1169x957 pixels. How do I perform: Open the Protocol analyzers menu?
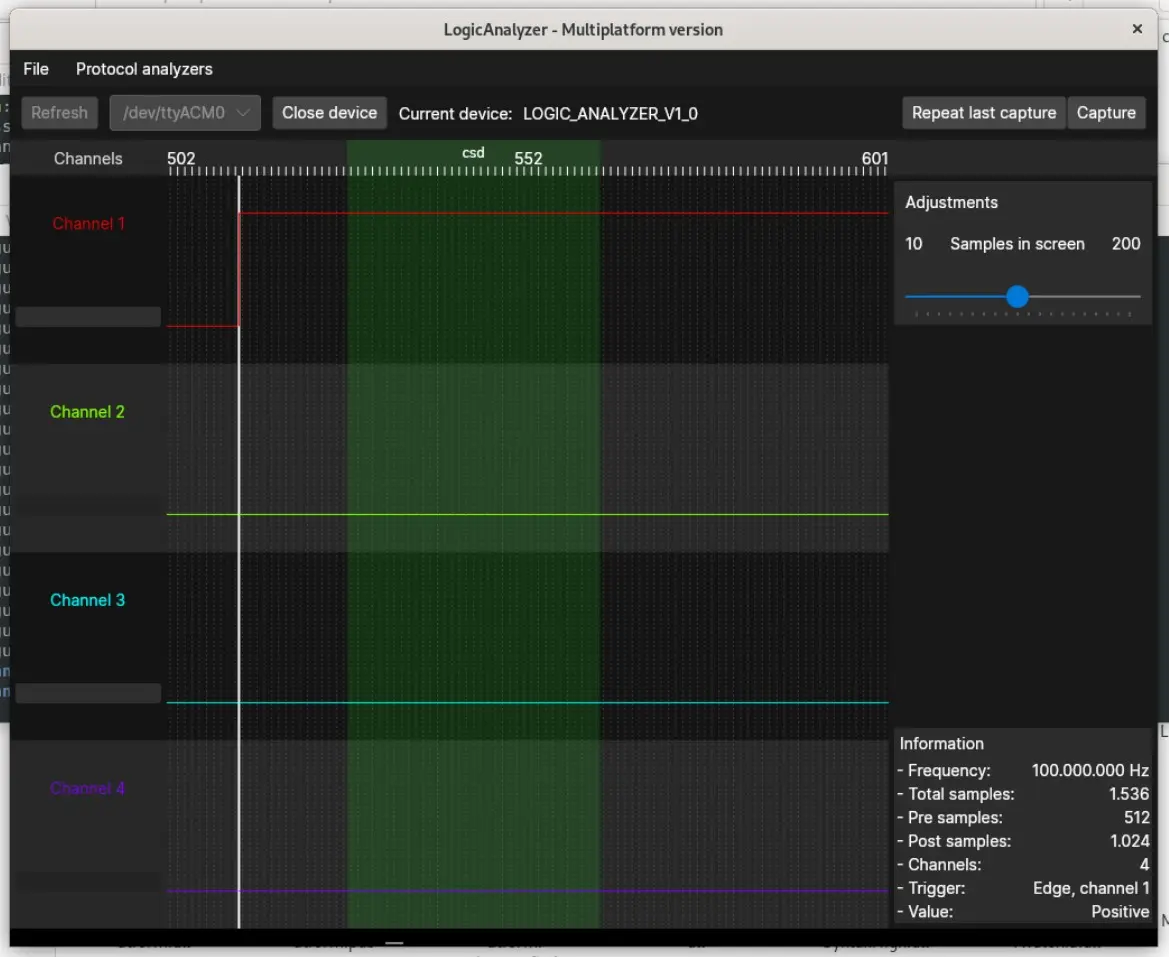tap(144, 69)
